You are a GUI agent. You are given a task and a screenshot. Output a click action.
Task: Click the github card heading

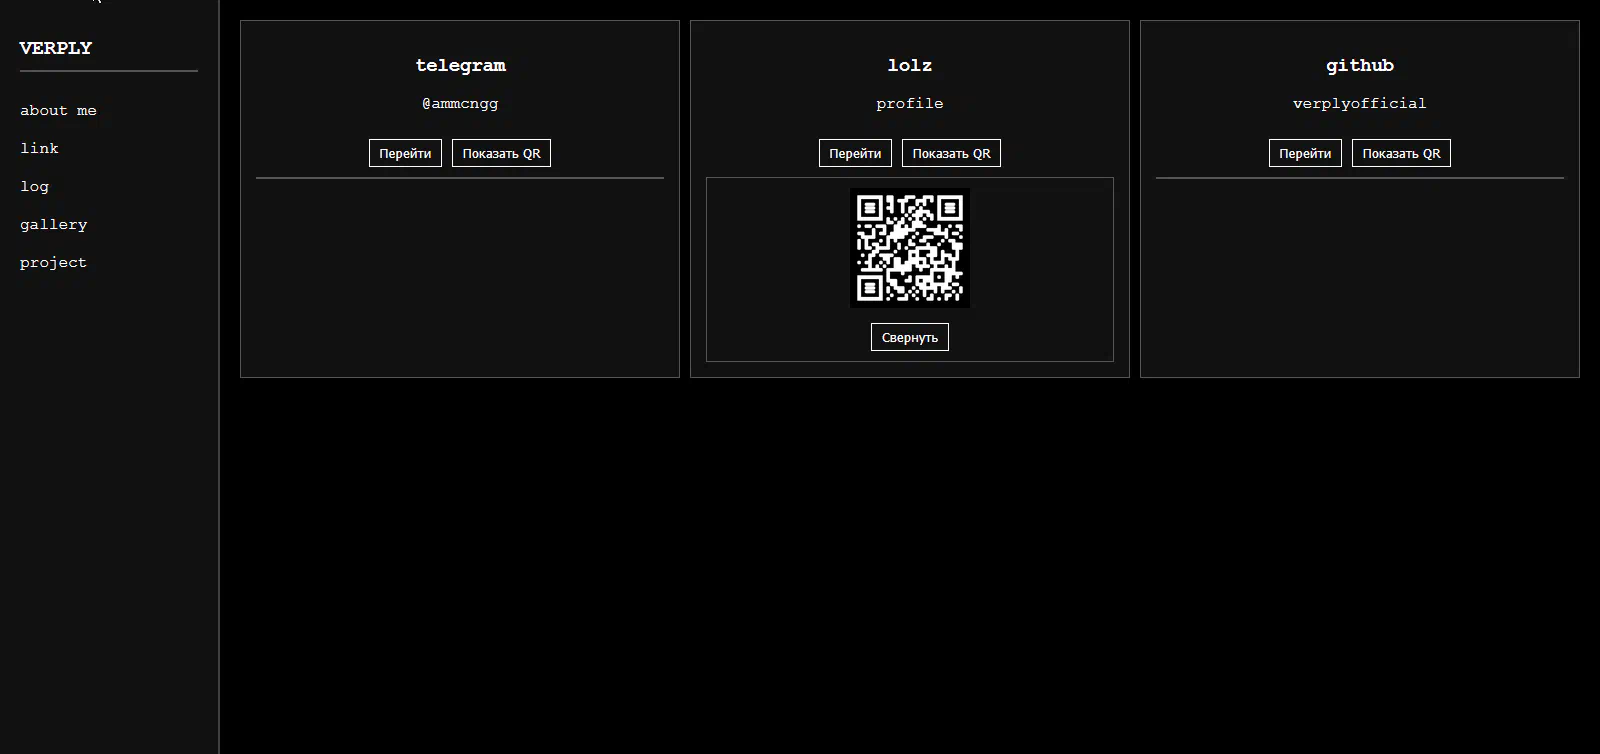click(1360, 66)
